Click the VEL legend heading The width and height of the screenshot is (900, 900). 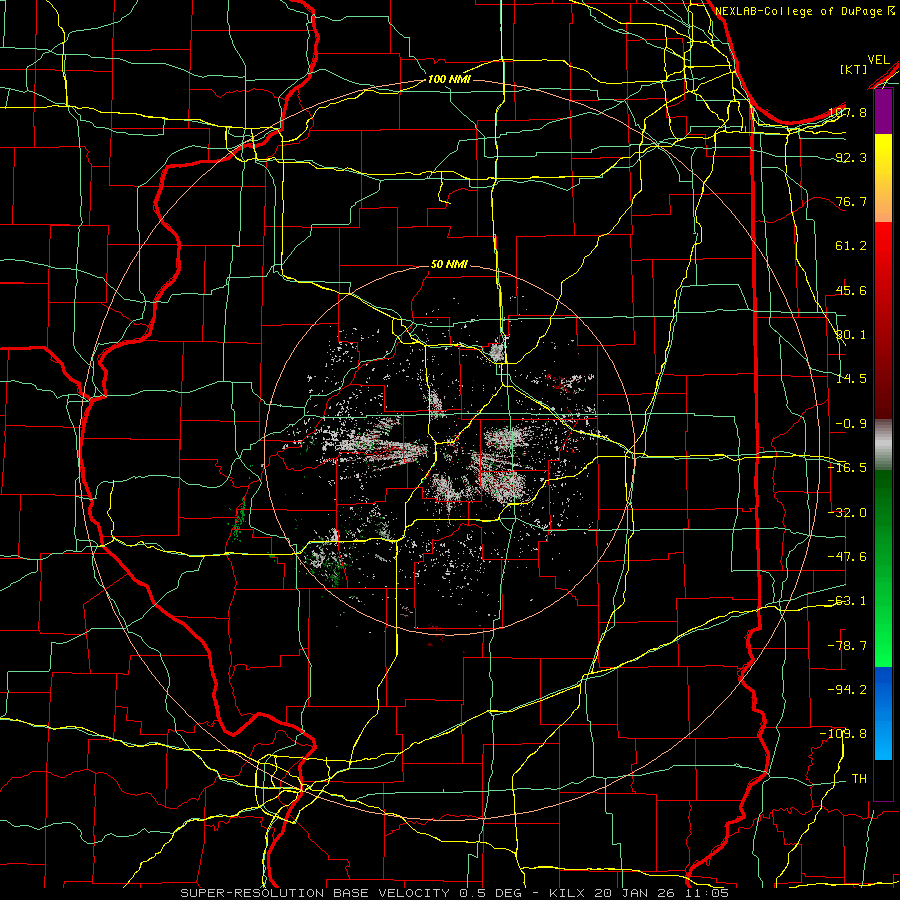[x=878, y=60]
